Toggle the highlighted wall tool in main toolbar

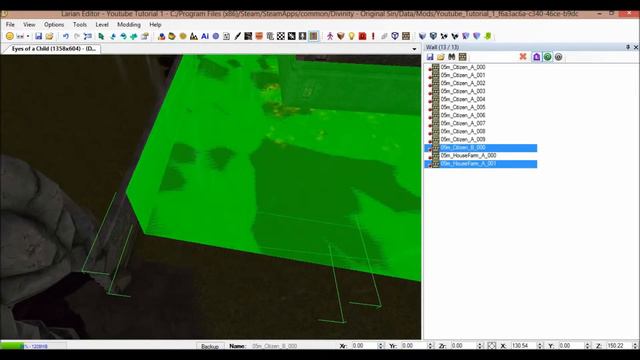(x=313, y=36)
